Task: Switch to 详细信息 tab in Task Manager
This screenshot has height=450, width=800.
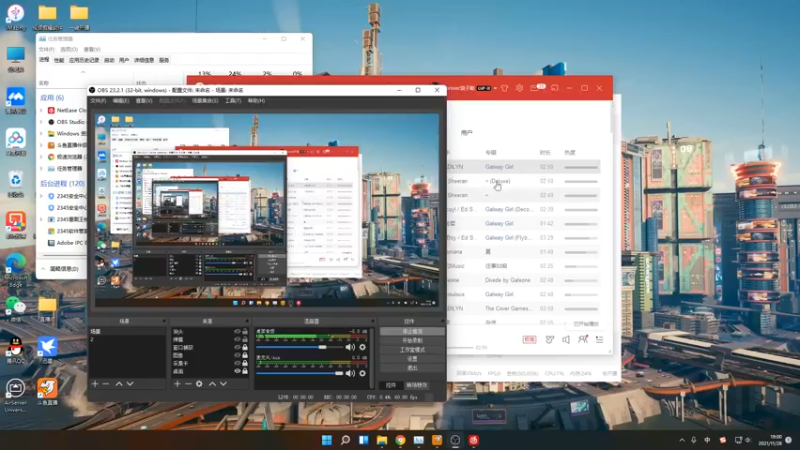Action: pyautogui.click(x=144, y=60)
